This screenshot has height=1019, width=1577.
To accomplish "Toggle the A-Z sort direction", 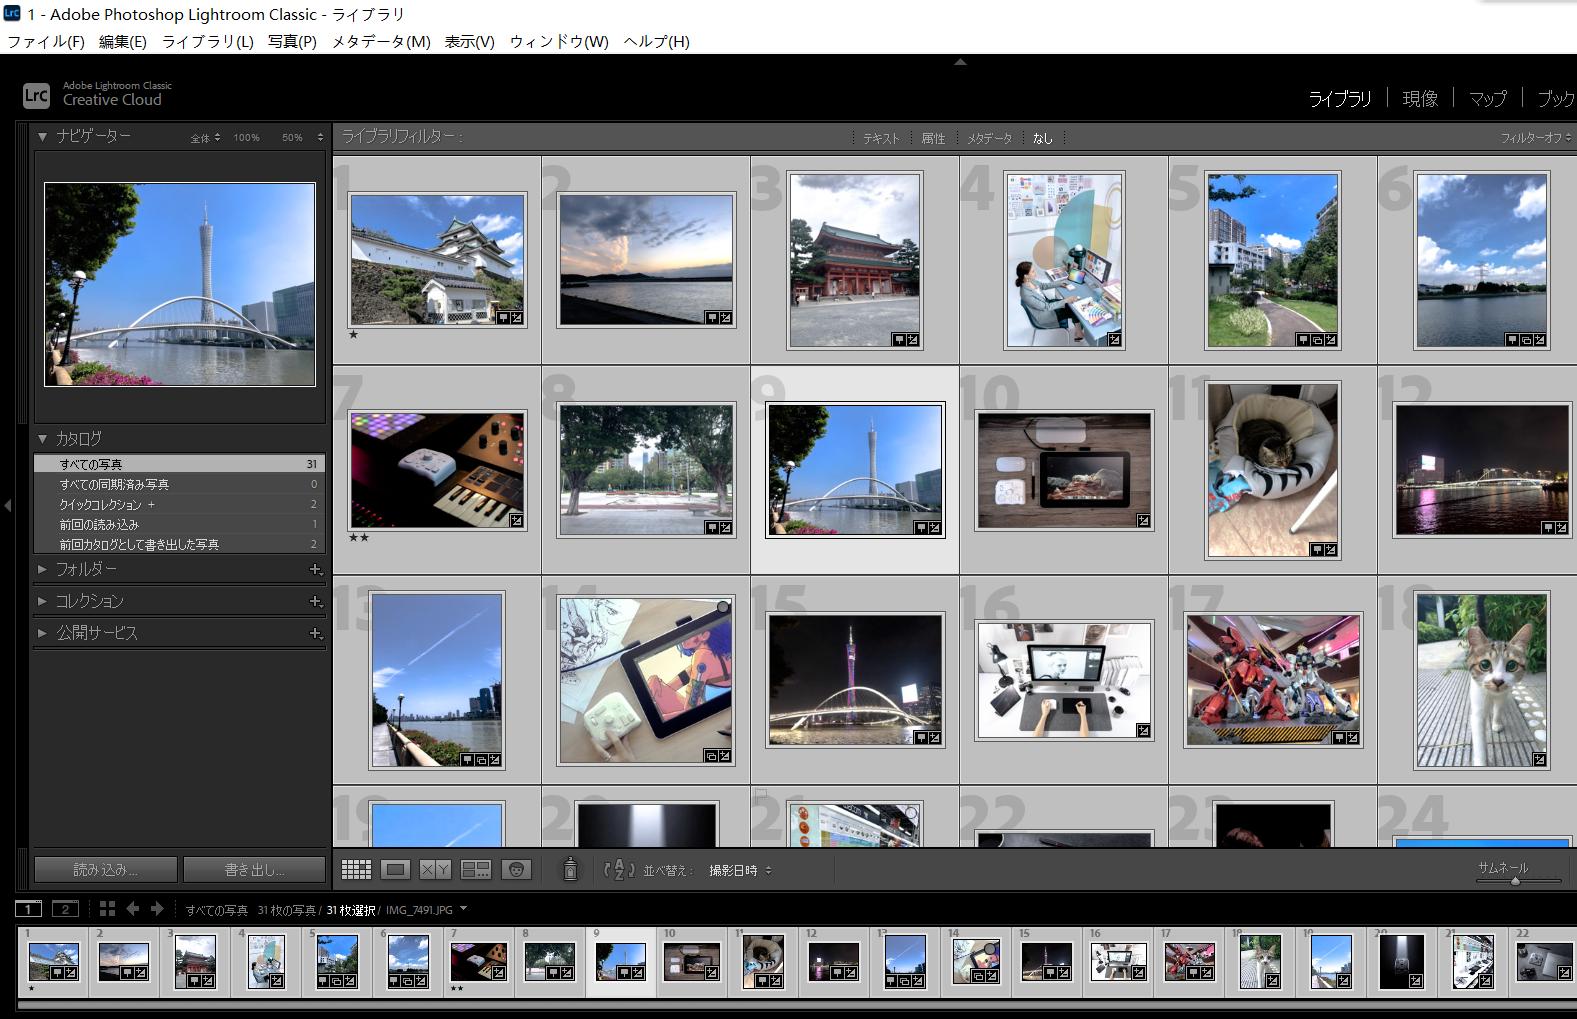I will coord(619,869).
